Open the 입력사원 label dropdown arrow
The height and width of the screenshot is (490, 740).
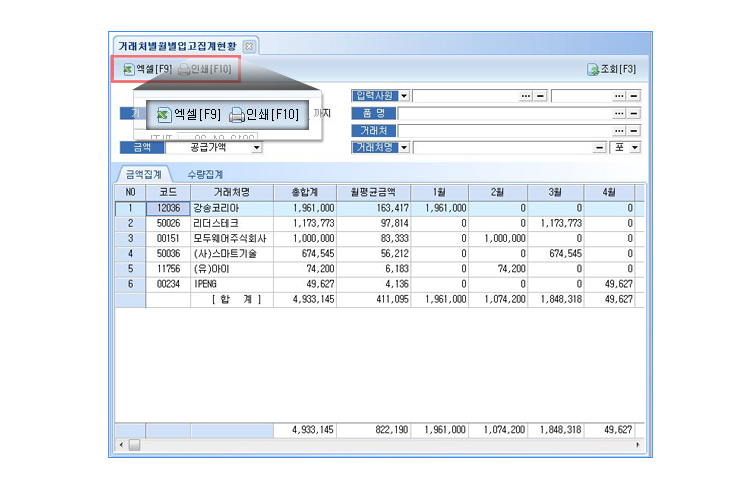tap(405, 96)
